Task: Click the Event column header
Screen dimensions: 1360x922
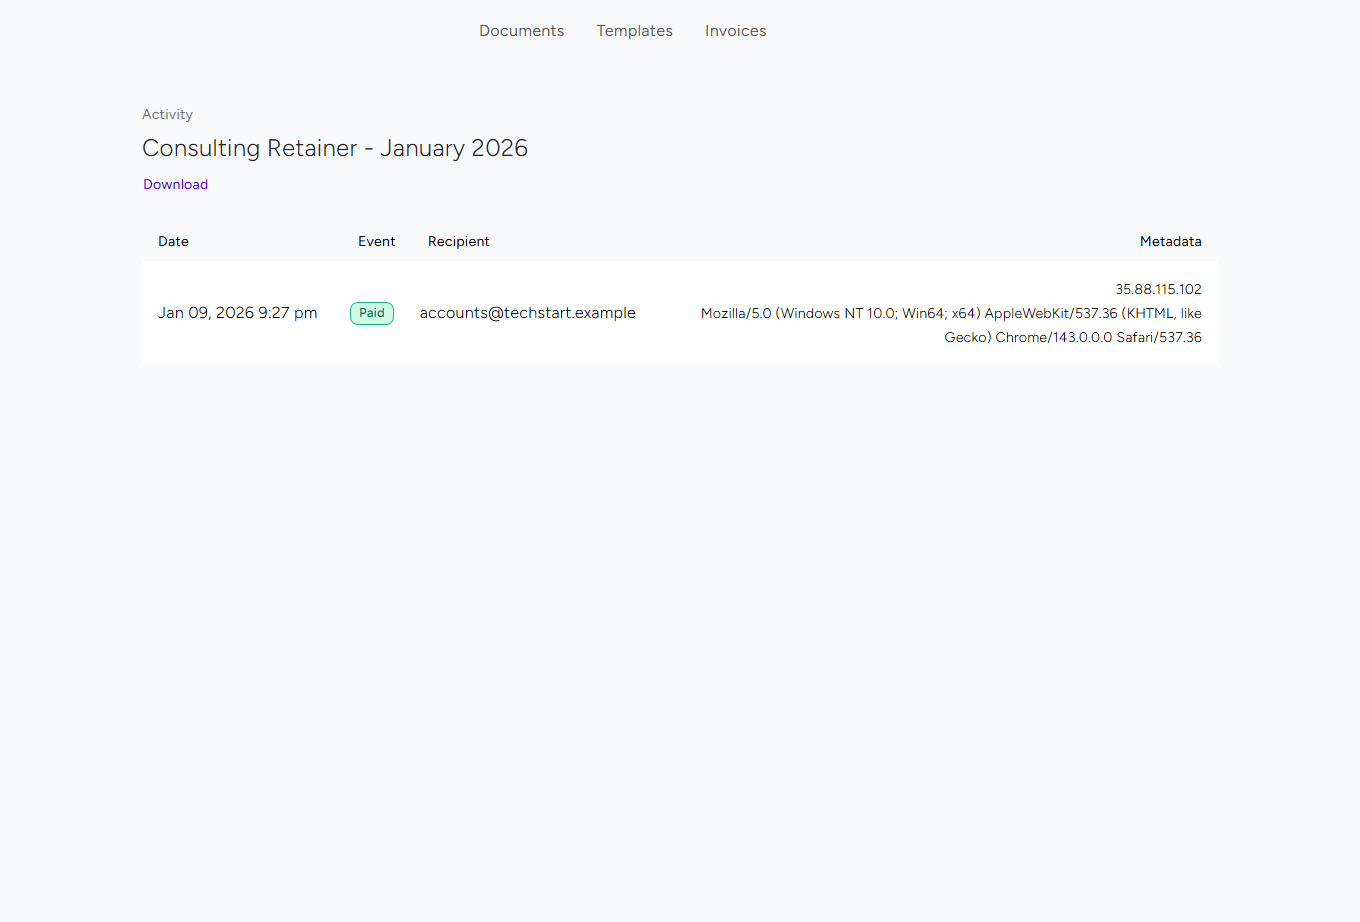Action: tap(377, 241)
